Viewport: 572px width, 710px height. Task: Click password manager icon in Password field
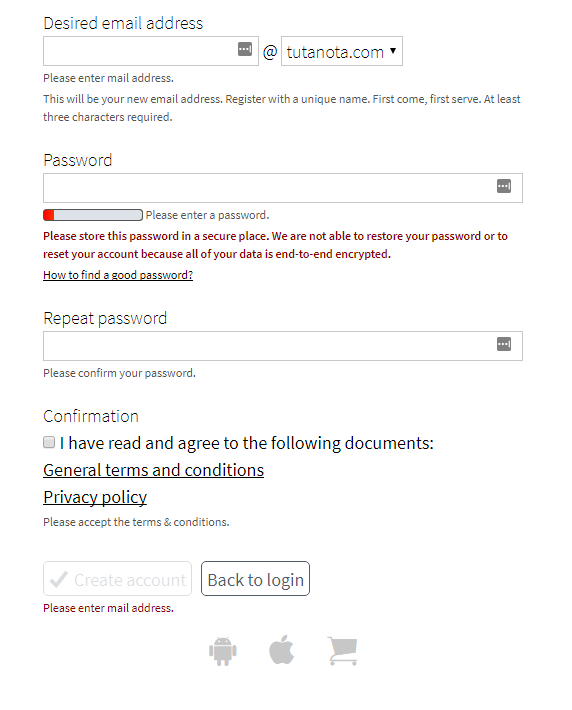(504, 186)
